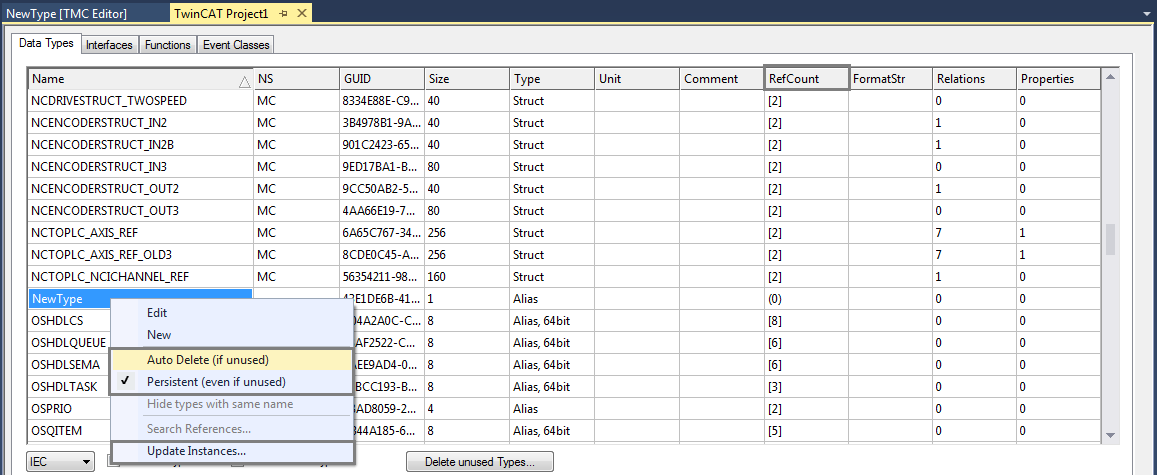This screenshot has height=475, width=1157.
Task: Choose Update Instances... from context menu
Action: point(232,451)
